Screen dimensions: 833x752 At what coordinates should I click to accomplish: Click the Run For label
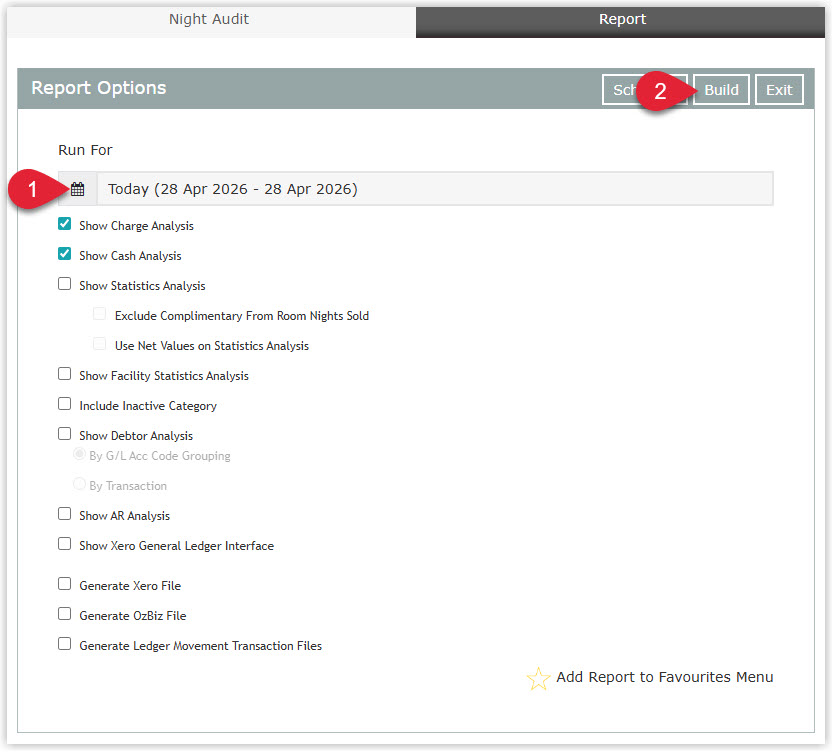tap(86, 150)
